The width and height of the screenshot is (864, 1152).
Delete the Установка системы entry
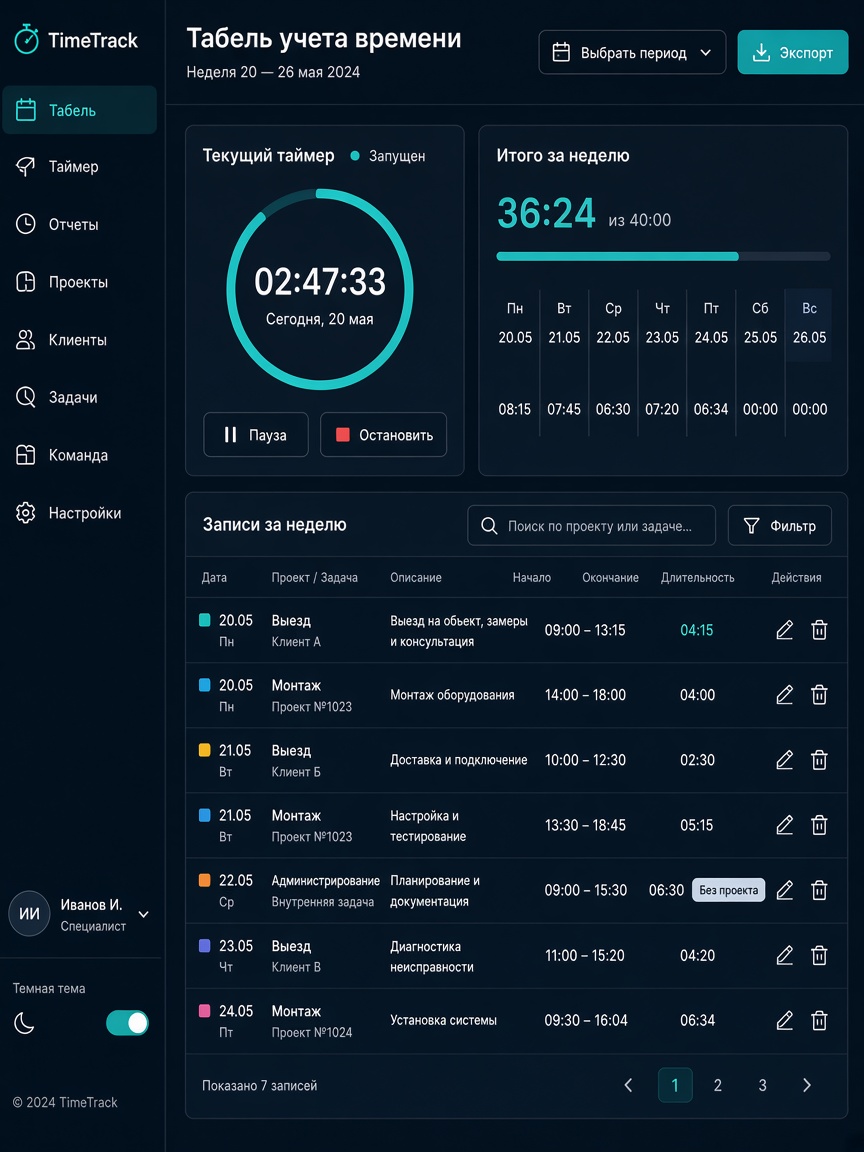[819, 1020]
